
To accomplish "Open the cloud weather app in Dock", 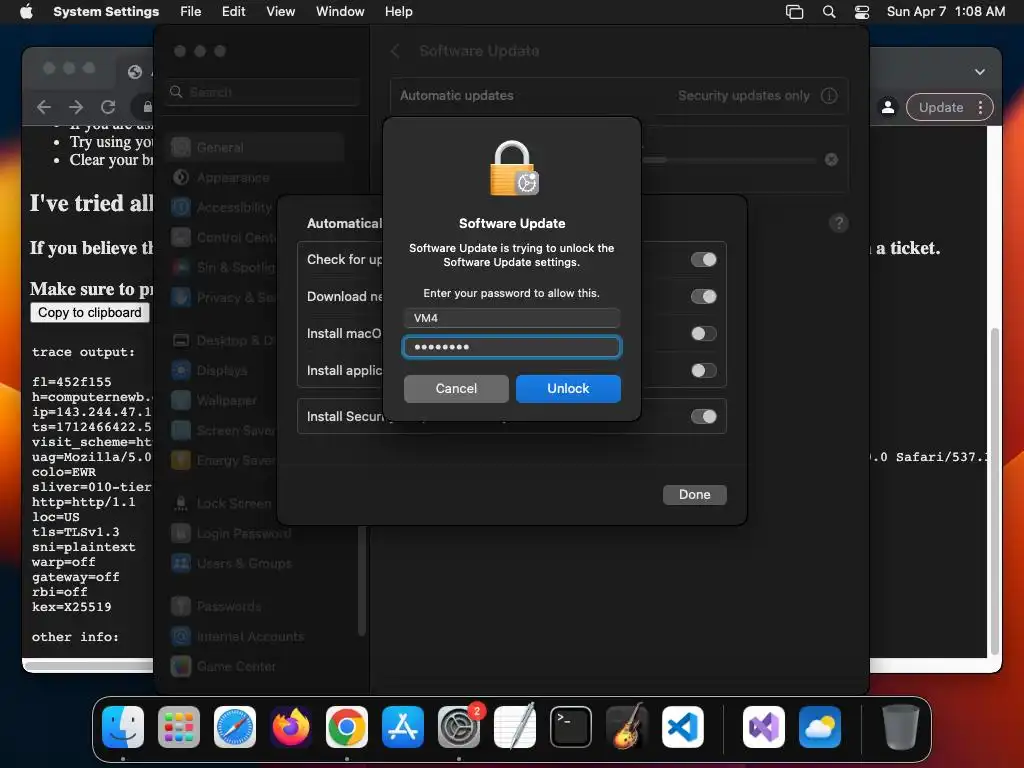I will point(820,727).
